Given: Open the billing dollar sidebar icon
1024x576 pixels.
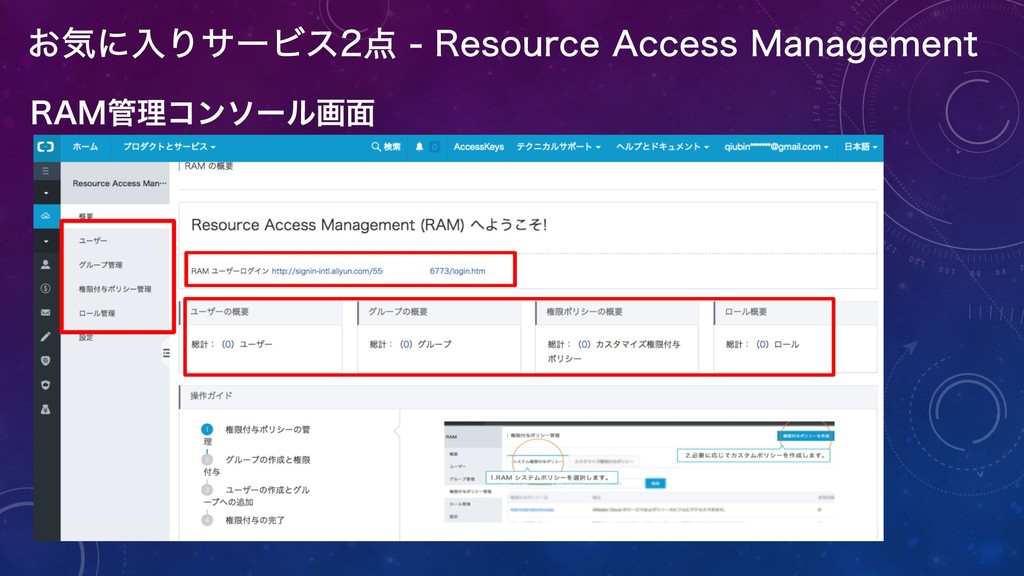Looking at the screenshot, I should tap(46, 288).
